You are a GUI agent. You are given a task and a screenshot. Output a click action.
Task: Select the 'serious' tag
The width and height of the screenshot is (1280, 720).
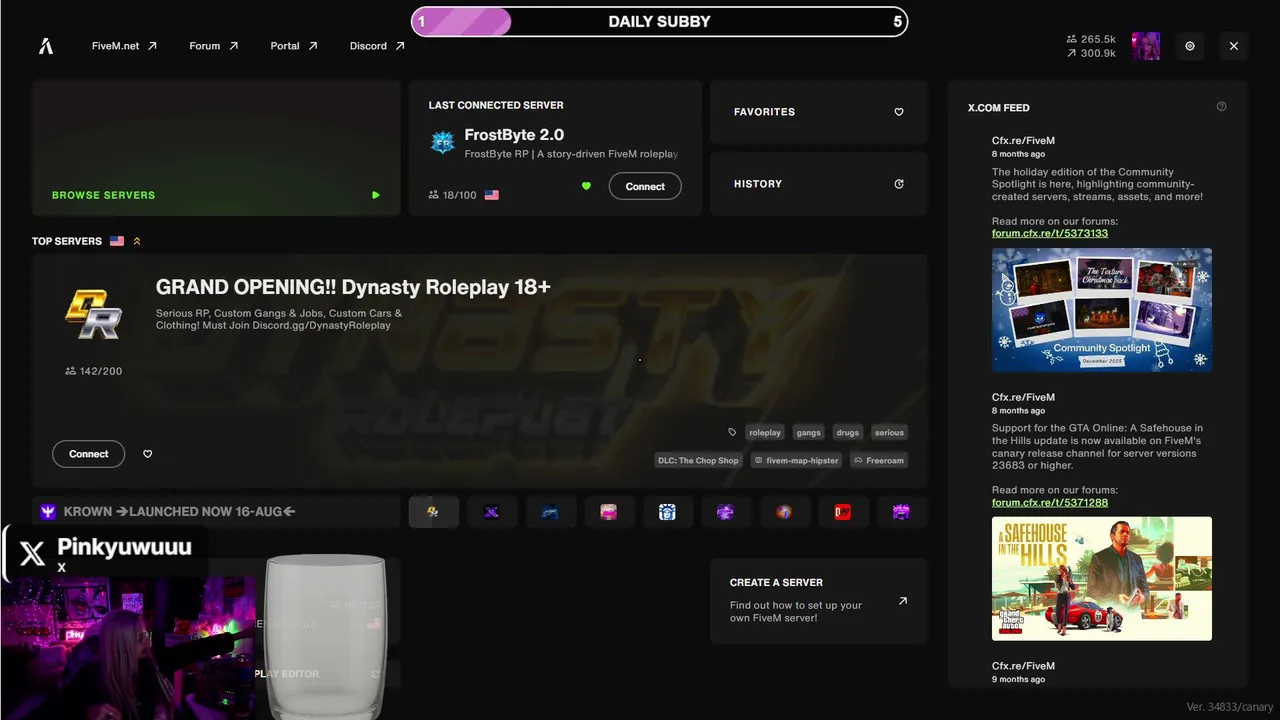[x=889, y=432]
